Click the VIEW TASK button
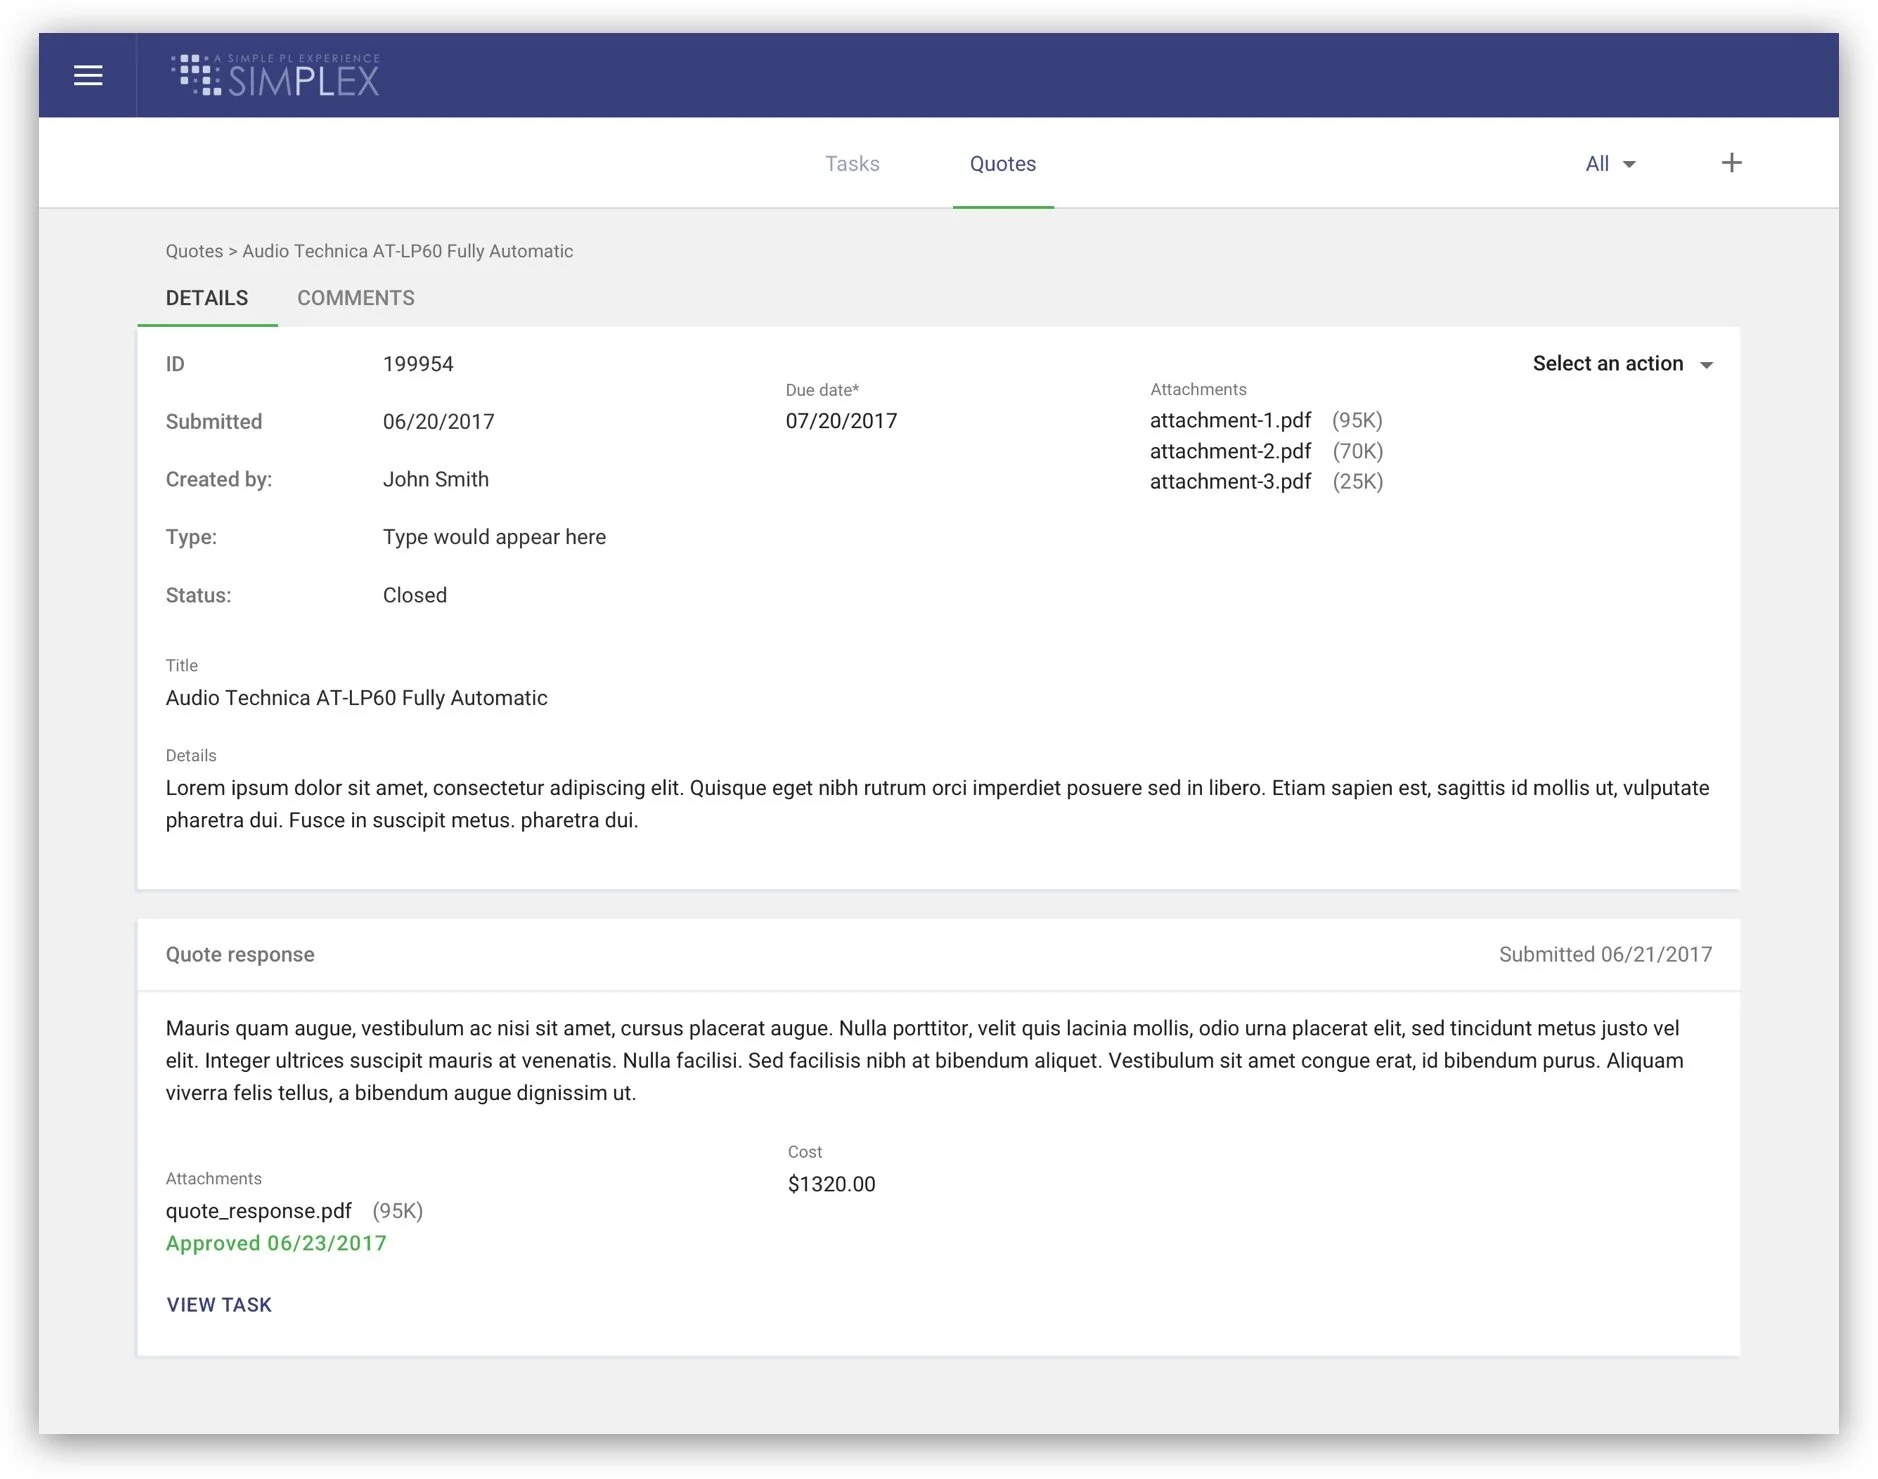This screenshot has width=1878, height=1479. pos(219,1305)
